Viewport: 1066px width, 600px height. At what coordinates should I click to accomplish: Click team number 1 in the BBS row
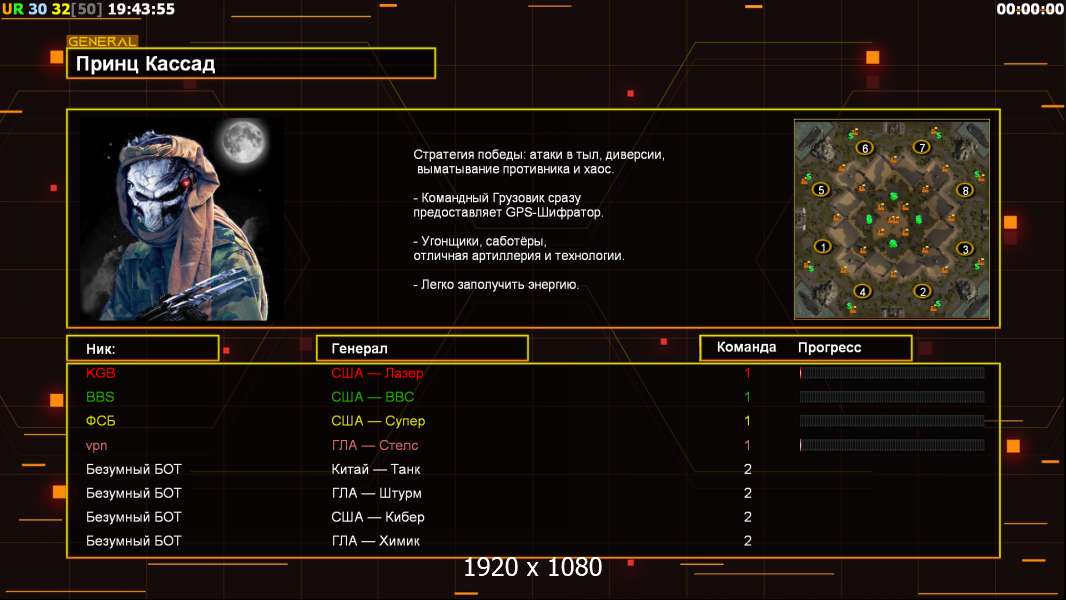coord(747,397)
